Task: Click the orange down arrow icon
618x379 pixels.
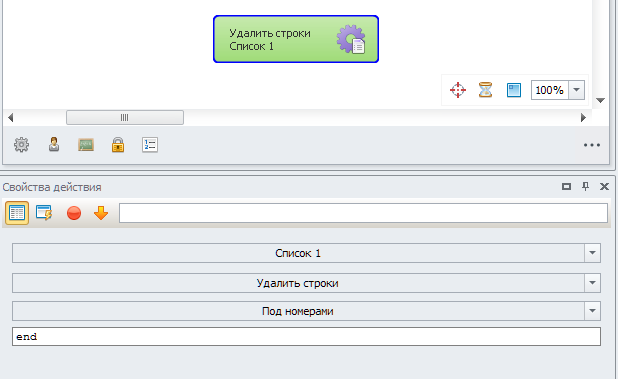Action: pyautogui.click(x=101, y=213)
